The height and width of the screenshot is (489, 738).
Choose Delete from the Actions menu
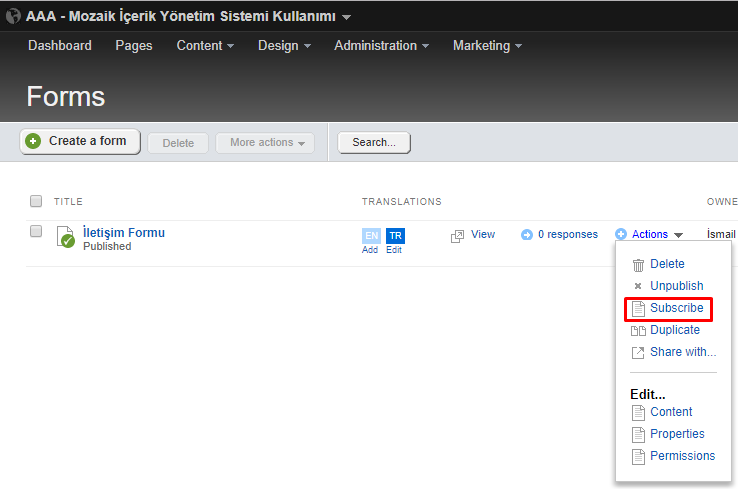click(x=667, y=264)
